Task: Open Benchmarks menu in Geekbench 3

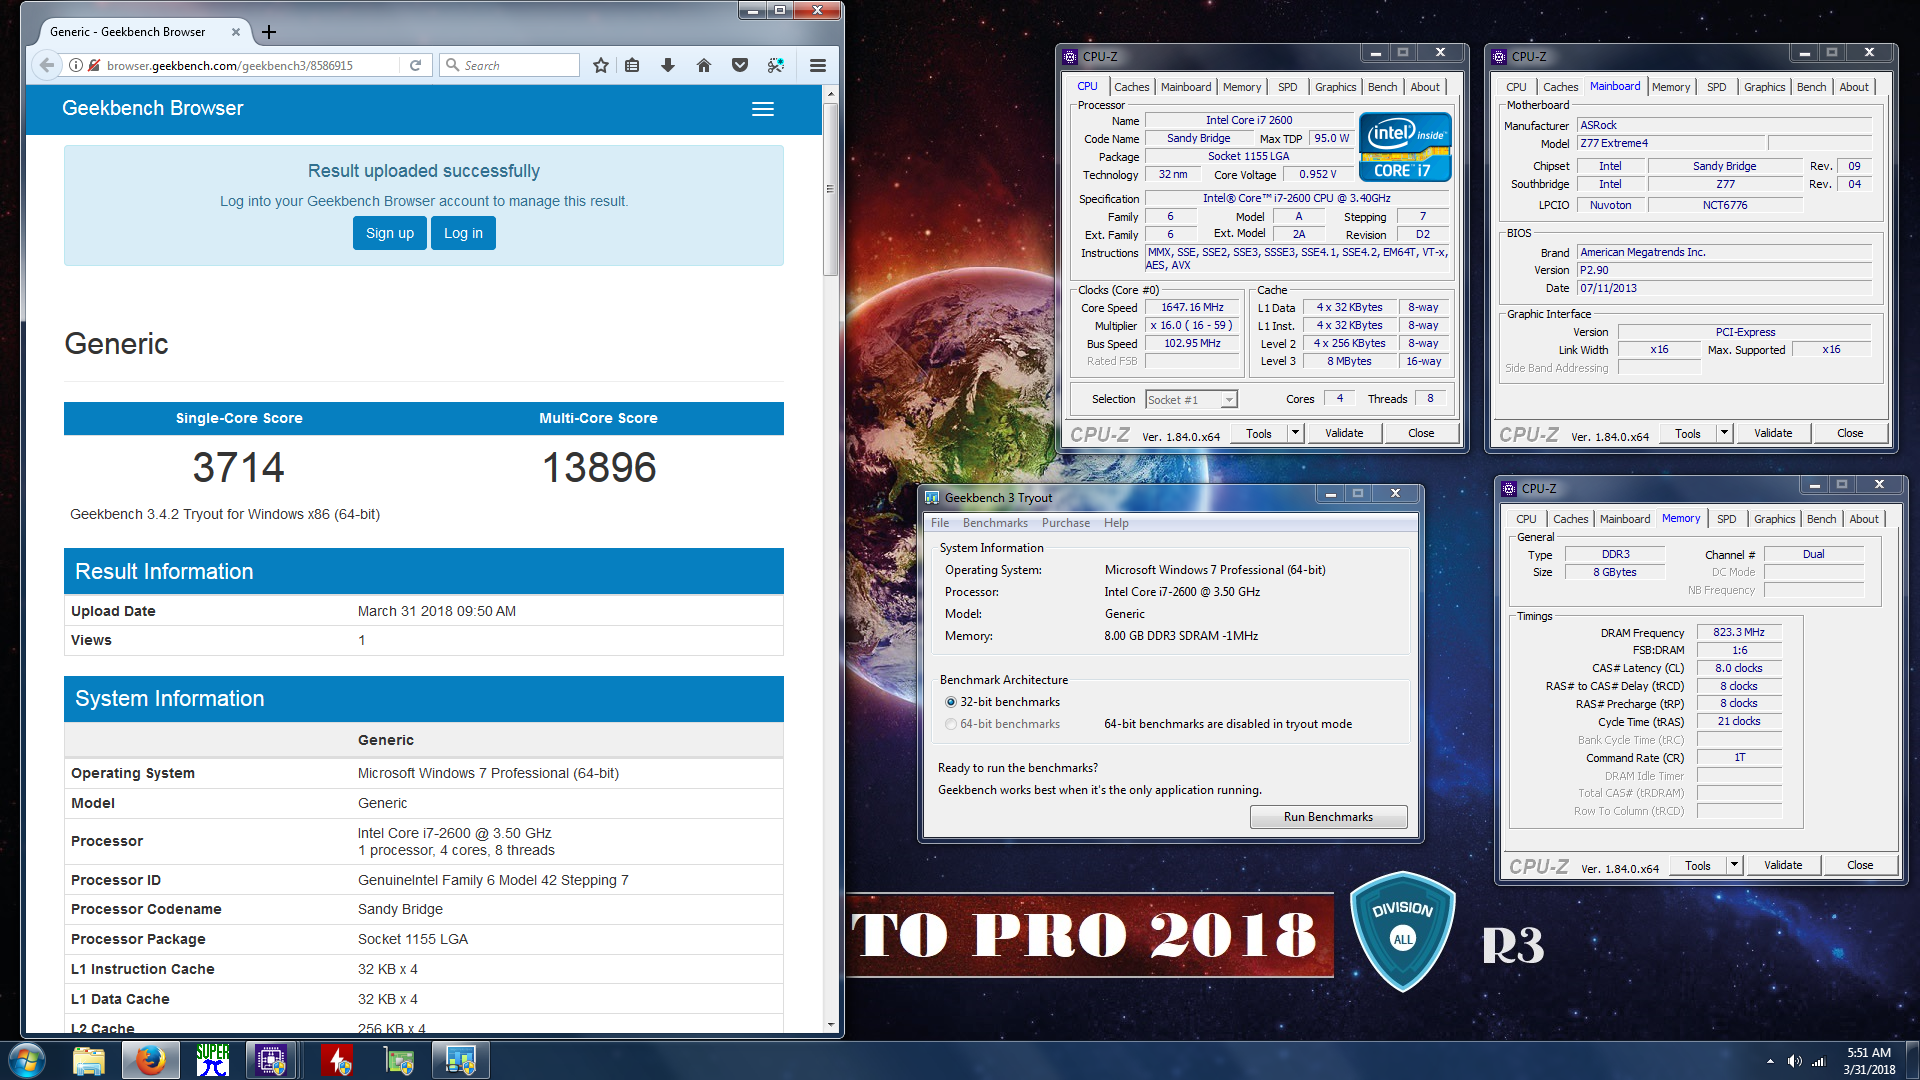Action: (x=995, y=523)
